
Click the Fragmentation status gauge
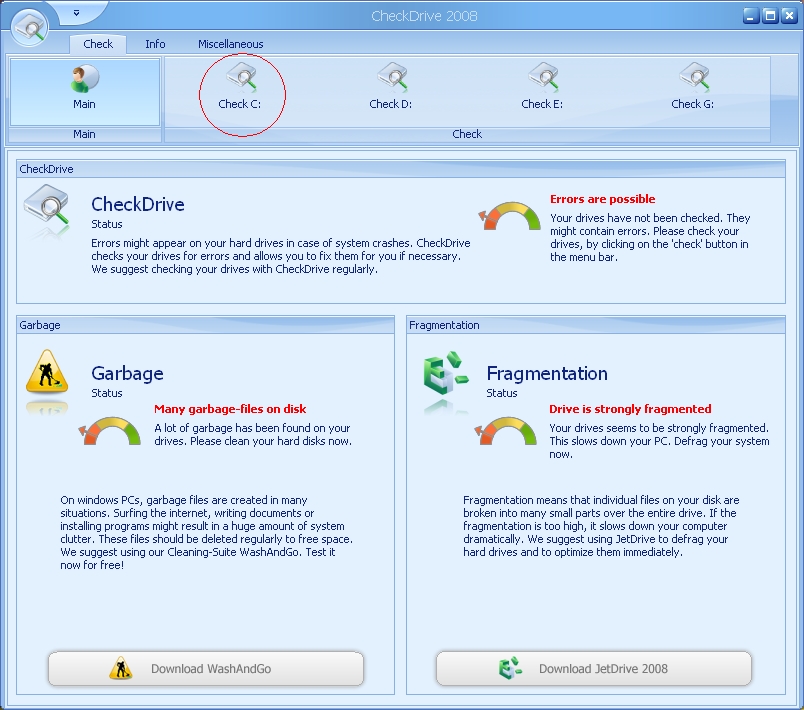point(506,431)
